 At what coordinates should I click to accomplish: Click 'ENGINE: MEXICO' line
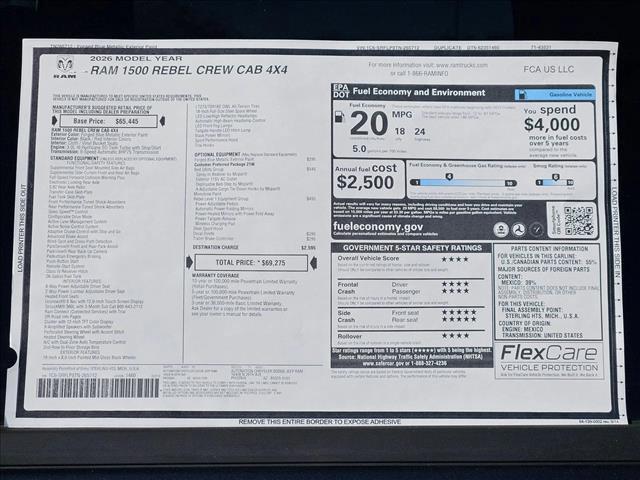[523, 329]
